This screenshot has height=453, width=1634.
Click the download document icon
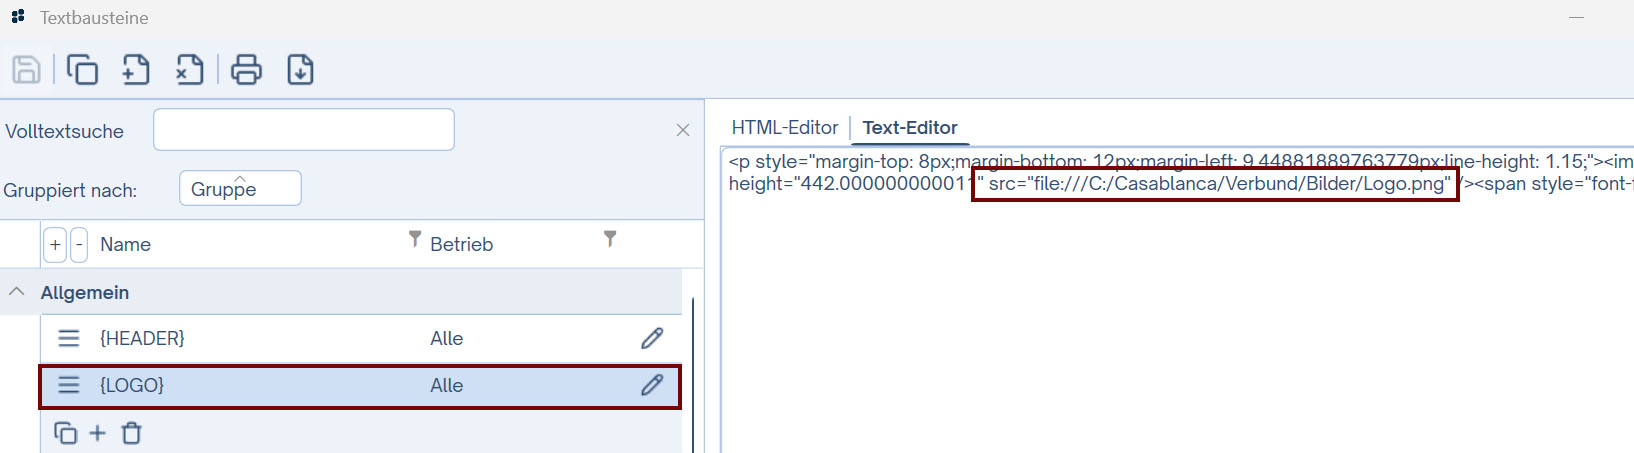pyautogui.click(x=300, y=70)
